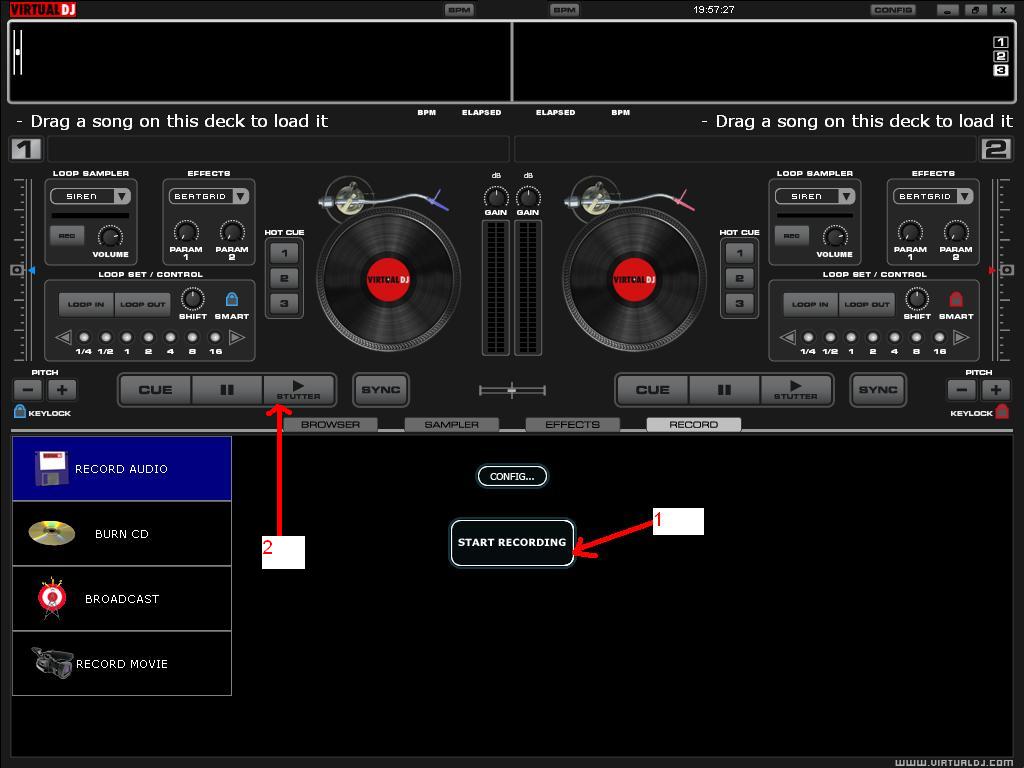The image size is (1024, 768).
Task: Decrease the right deck pitch with minus
Action: (962, 390)
